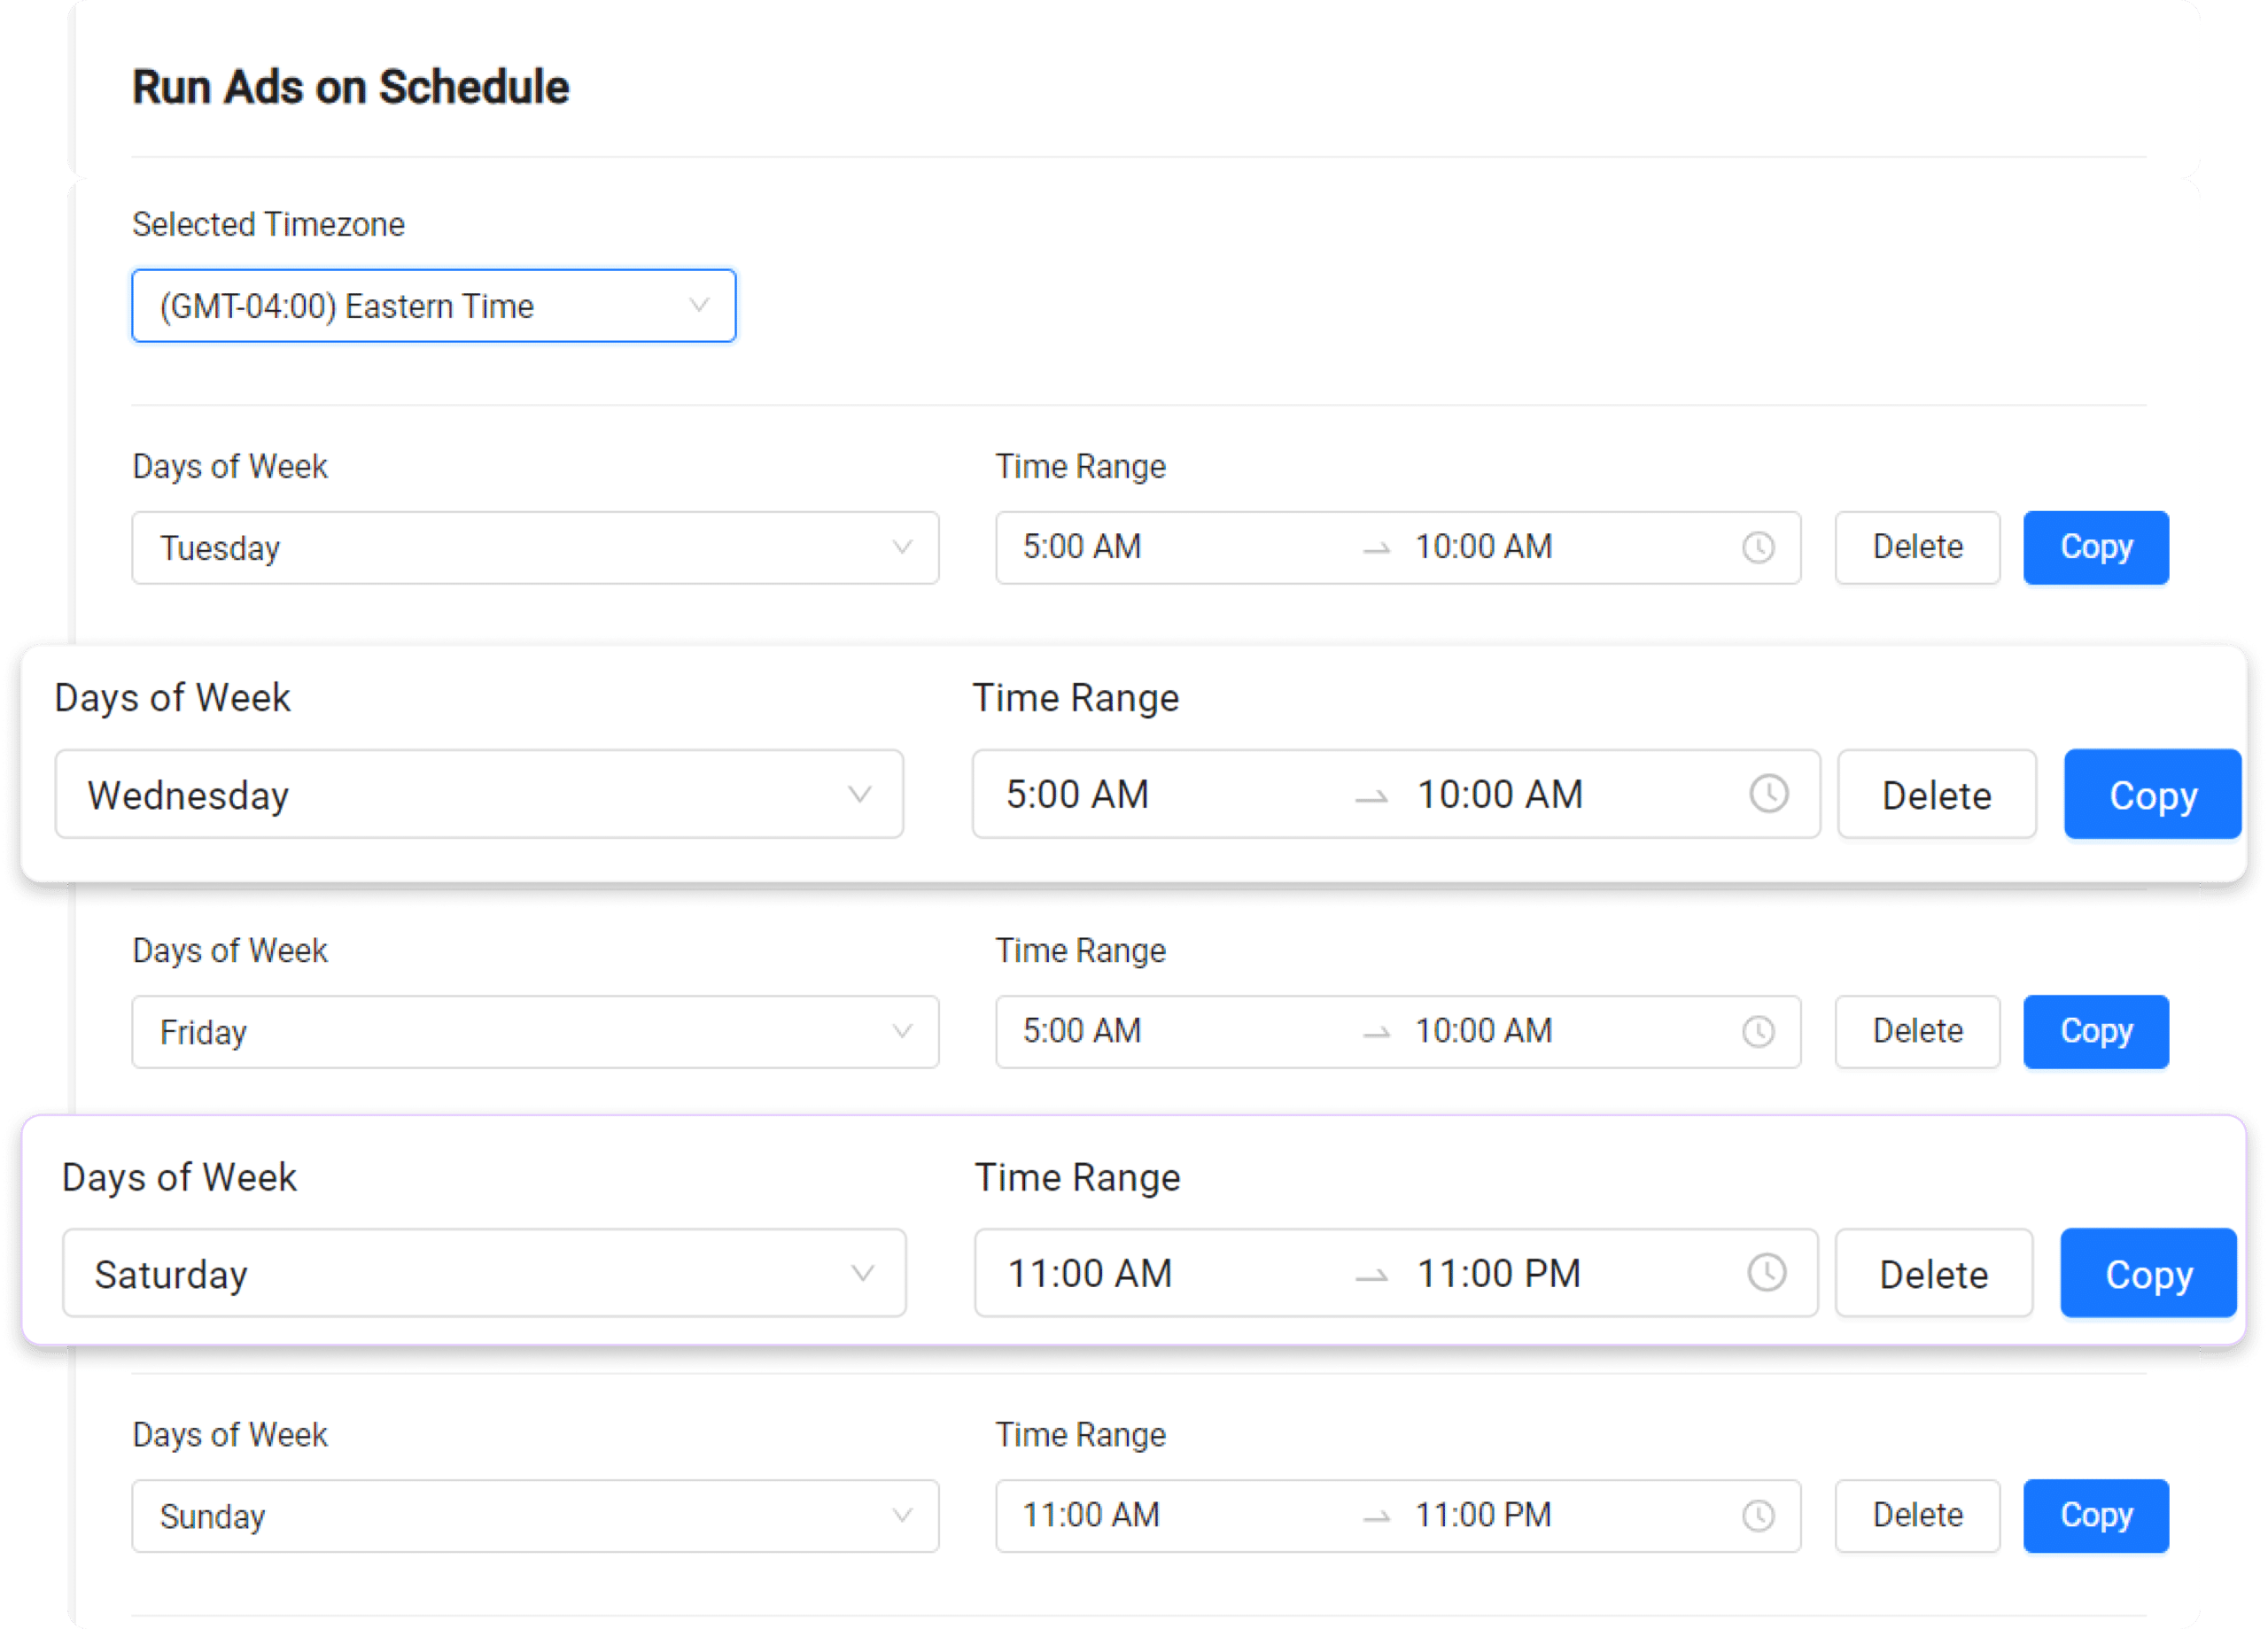Click the clock icon in Wednesday's time range
Image resolution: width=2268 pixels, height=1629 pixels.
click(1769, 795)
